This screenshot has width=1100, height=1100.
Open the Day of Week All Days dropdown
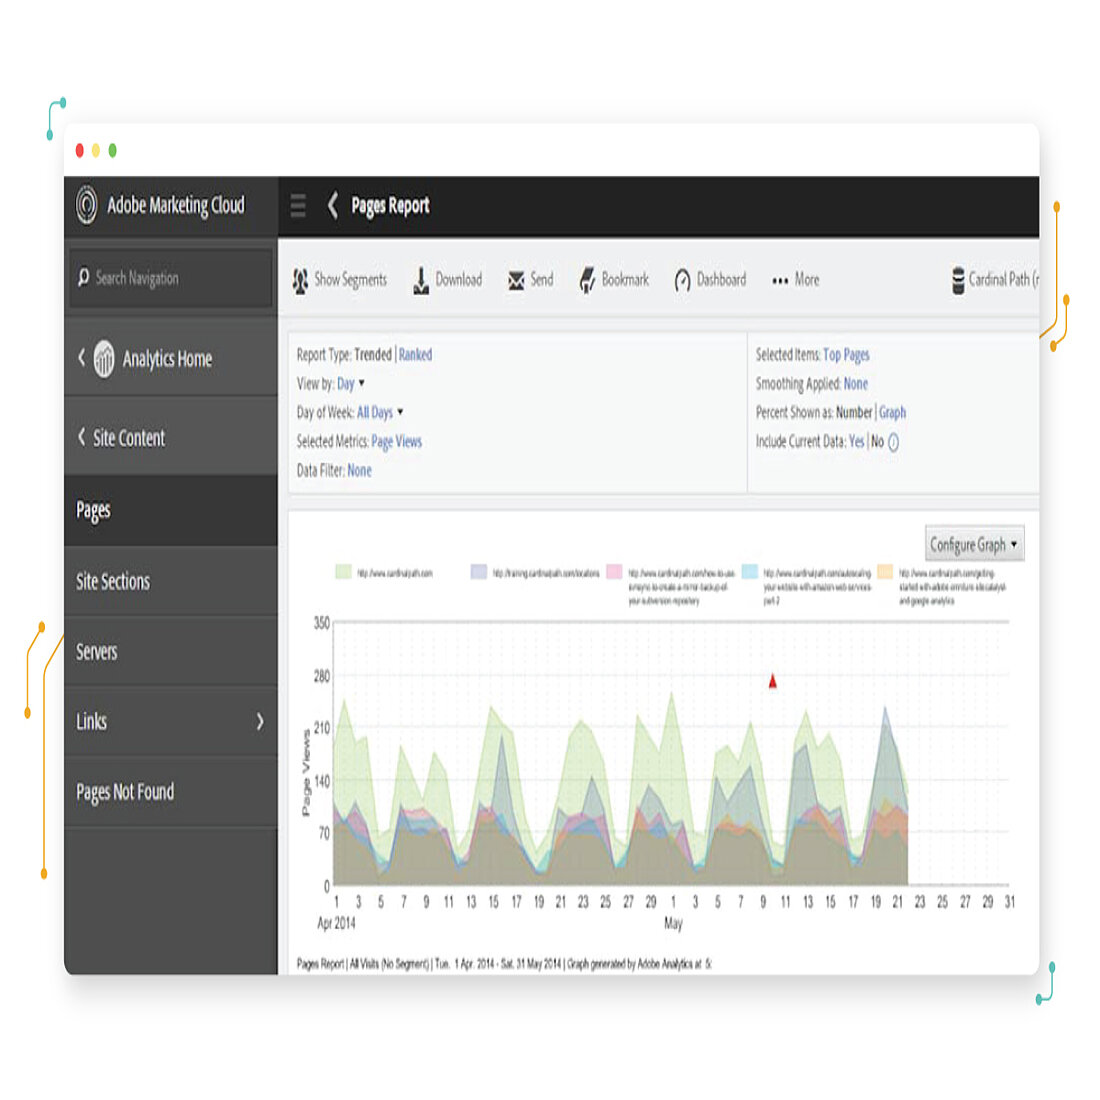pos(379,413)
